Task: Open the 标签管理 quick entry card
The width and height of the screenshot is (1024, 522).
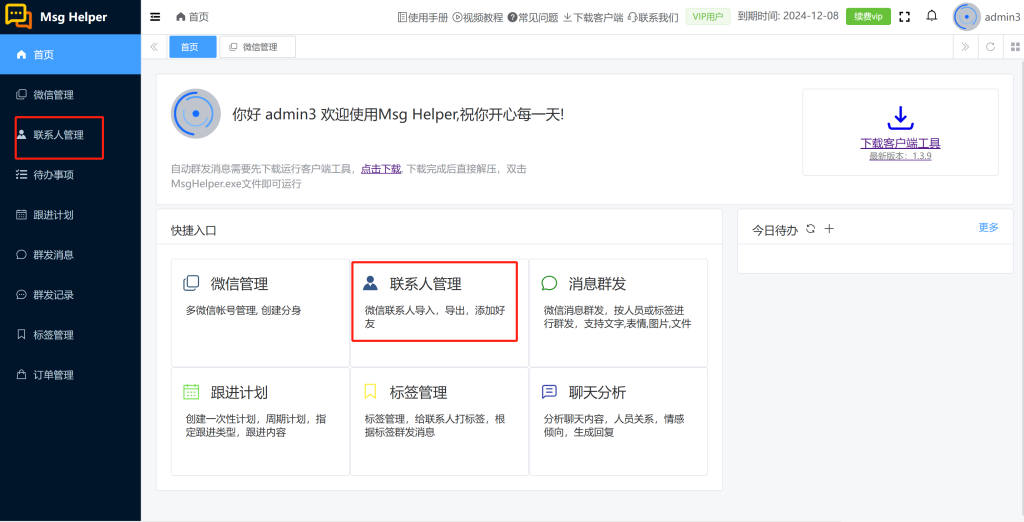Action: tap(440, 421)
